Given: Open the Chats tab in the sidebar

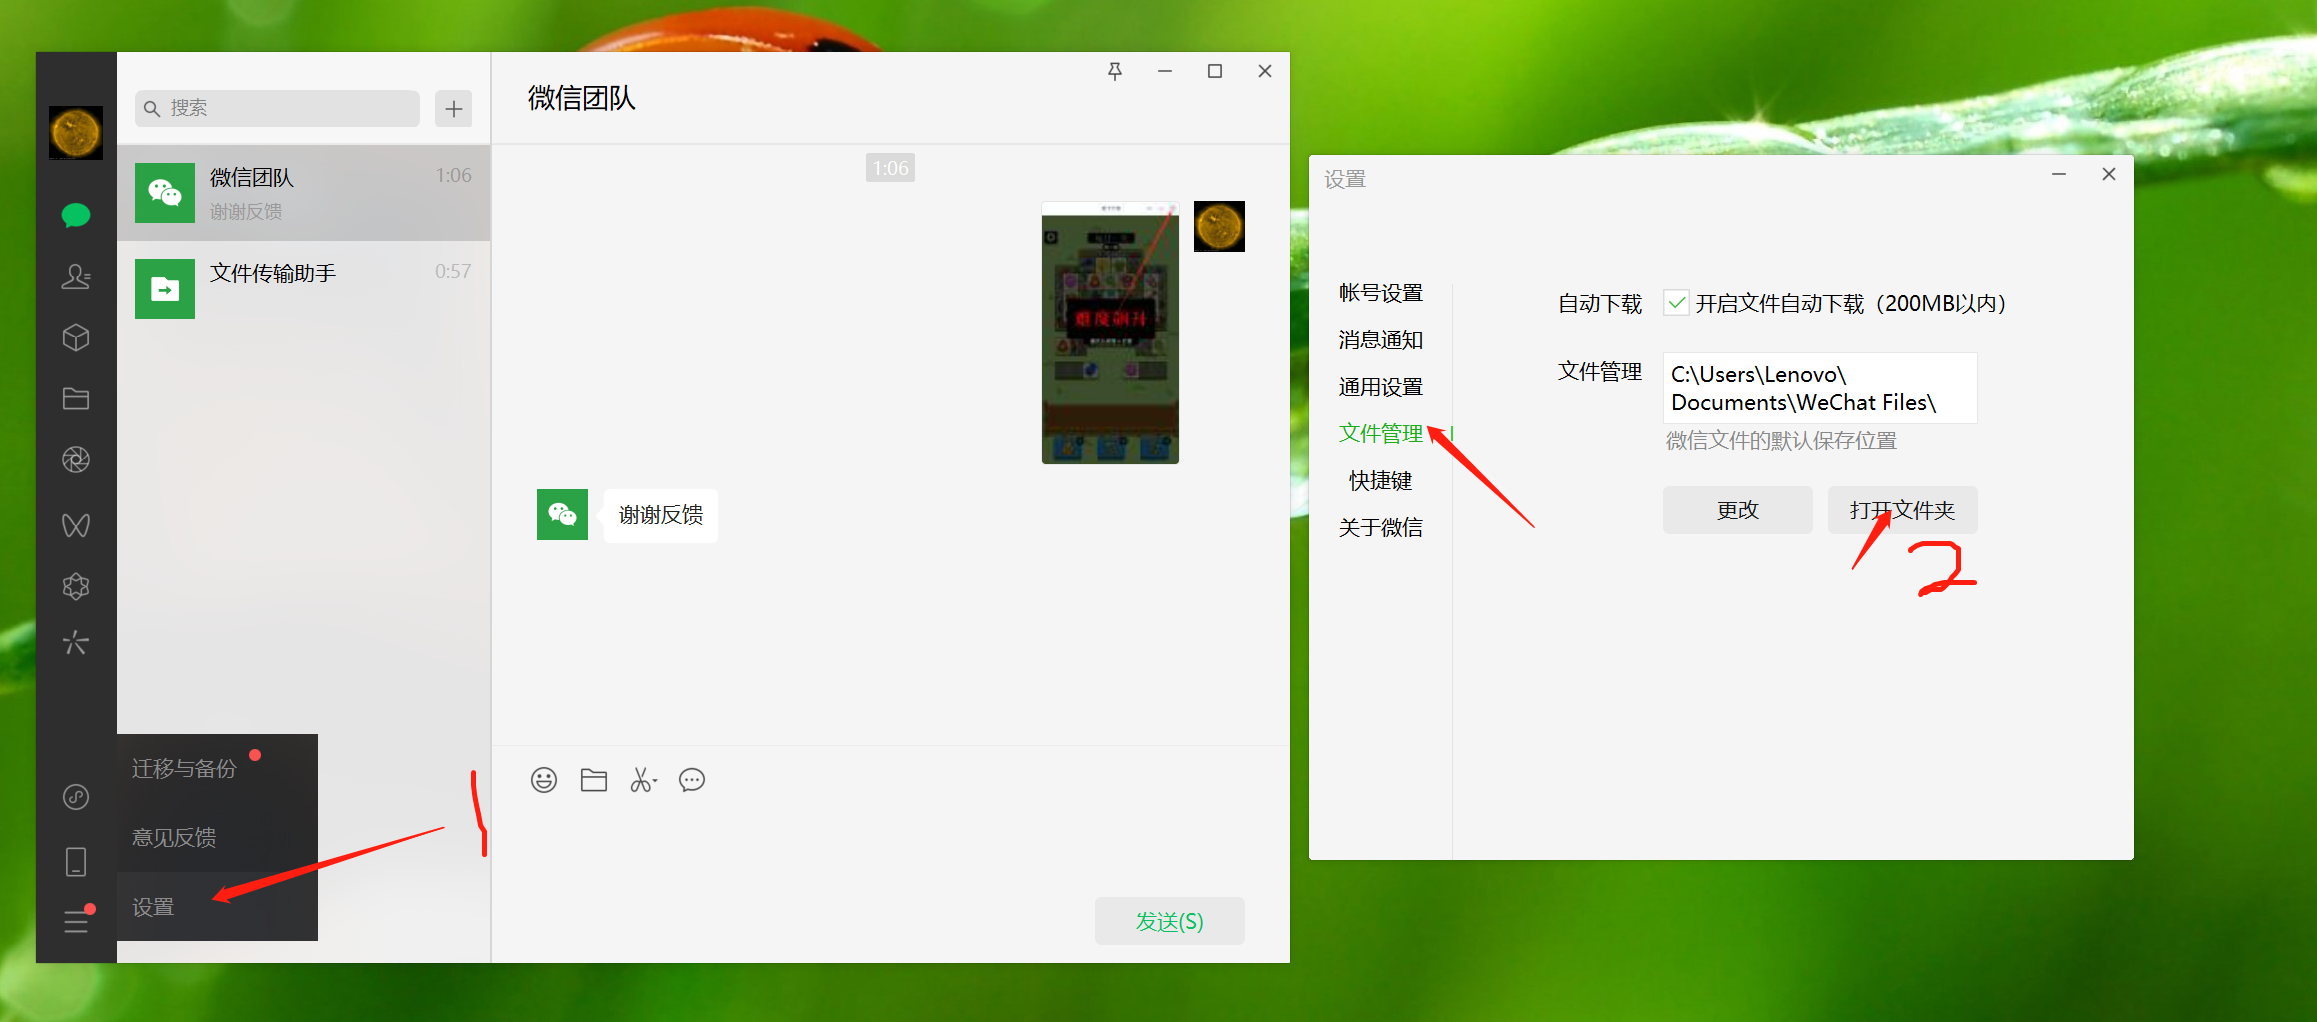Looking at the screenshot, I should click(x=76, y=215).
